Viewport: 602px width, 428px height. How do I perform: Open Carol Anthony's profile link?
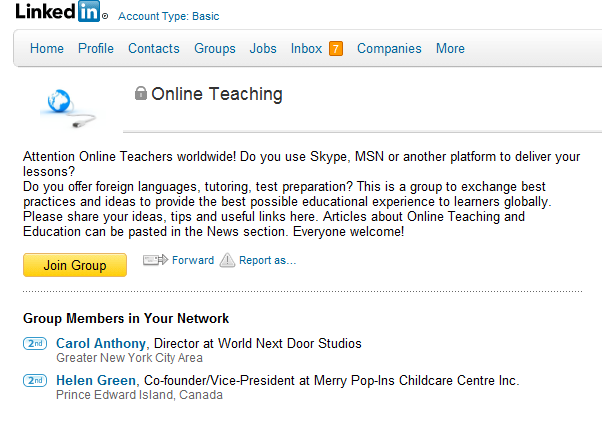pos(101,343)
